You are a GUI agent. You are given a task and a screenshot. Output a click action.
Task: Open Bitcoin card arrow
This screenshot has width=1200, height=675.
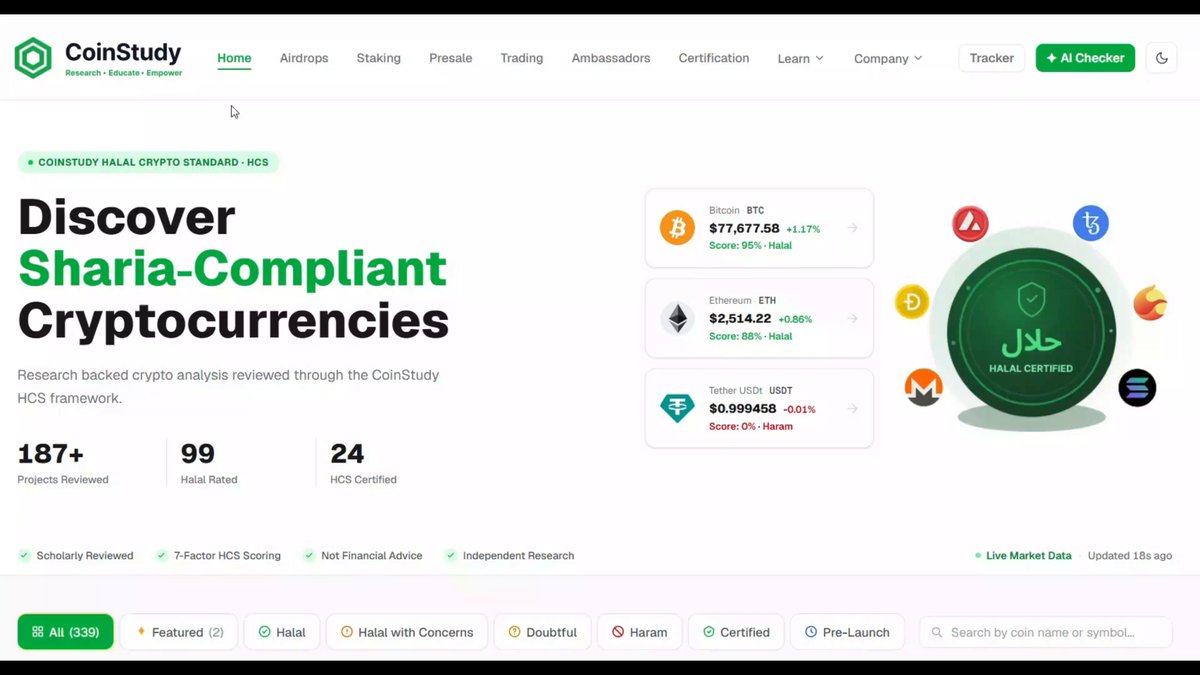click(x=852, y=228)
